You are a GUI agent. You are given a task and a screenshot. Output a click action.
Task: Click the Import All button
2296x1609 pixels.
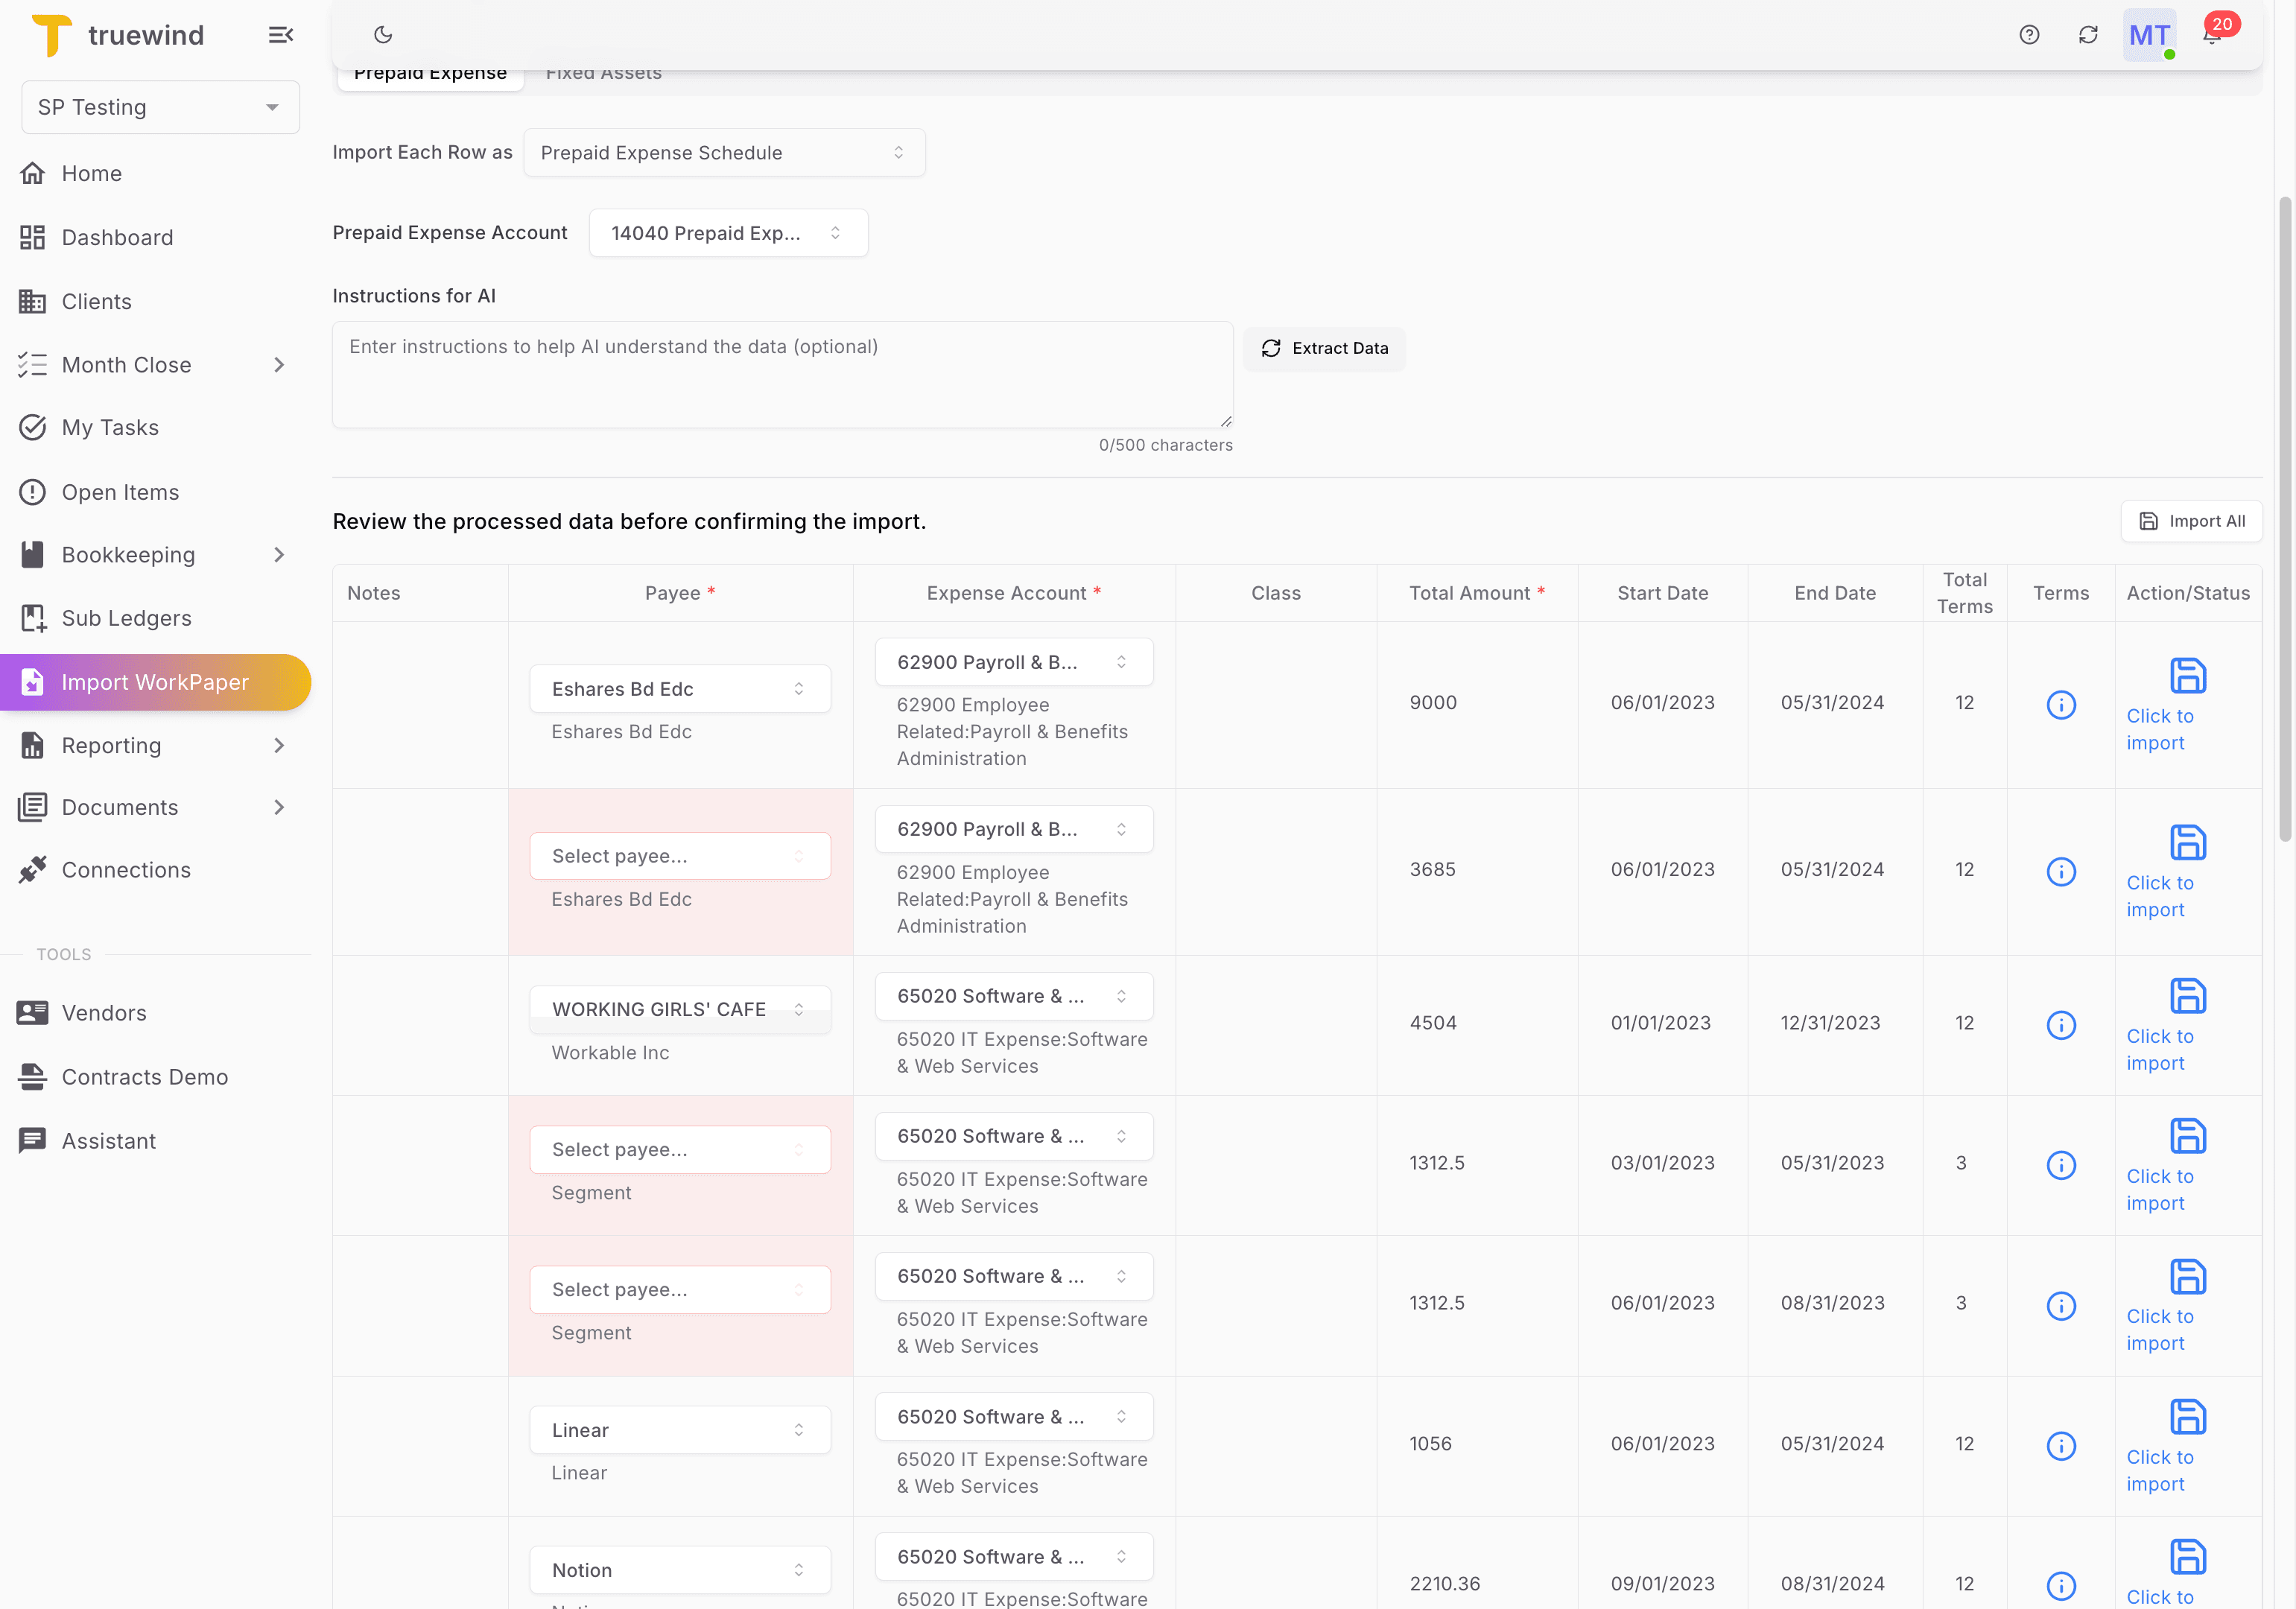click(x=2191, y=520)
